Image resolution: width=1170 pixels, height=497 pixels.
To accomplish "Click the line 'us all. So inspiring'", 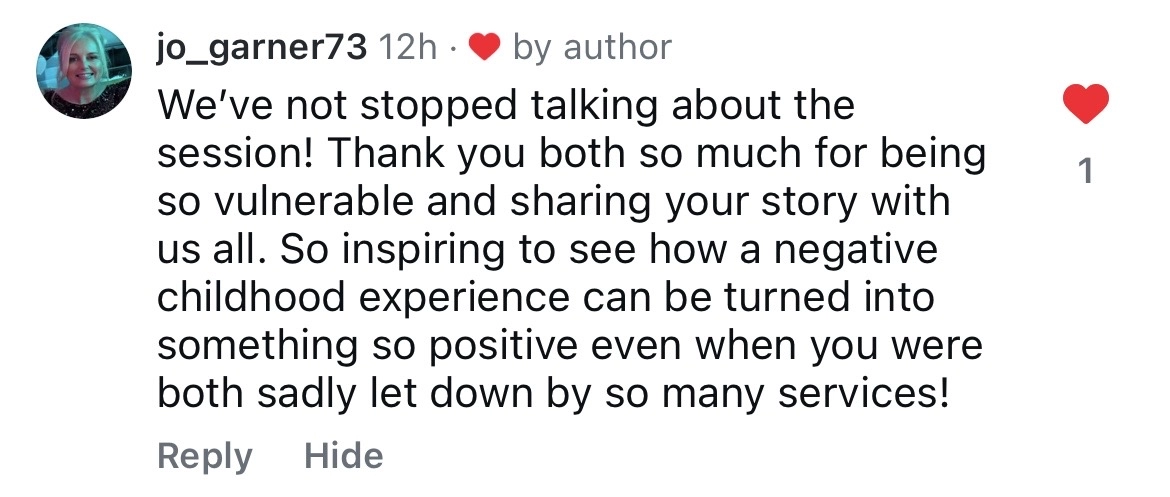I will [x=548, y=250].
